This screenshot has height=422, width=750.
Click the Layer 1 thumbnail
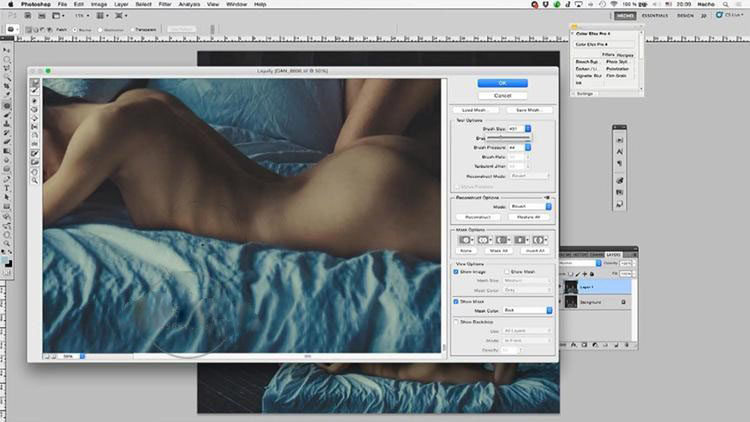coord(570,286)
